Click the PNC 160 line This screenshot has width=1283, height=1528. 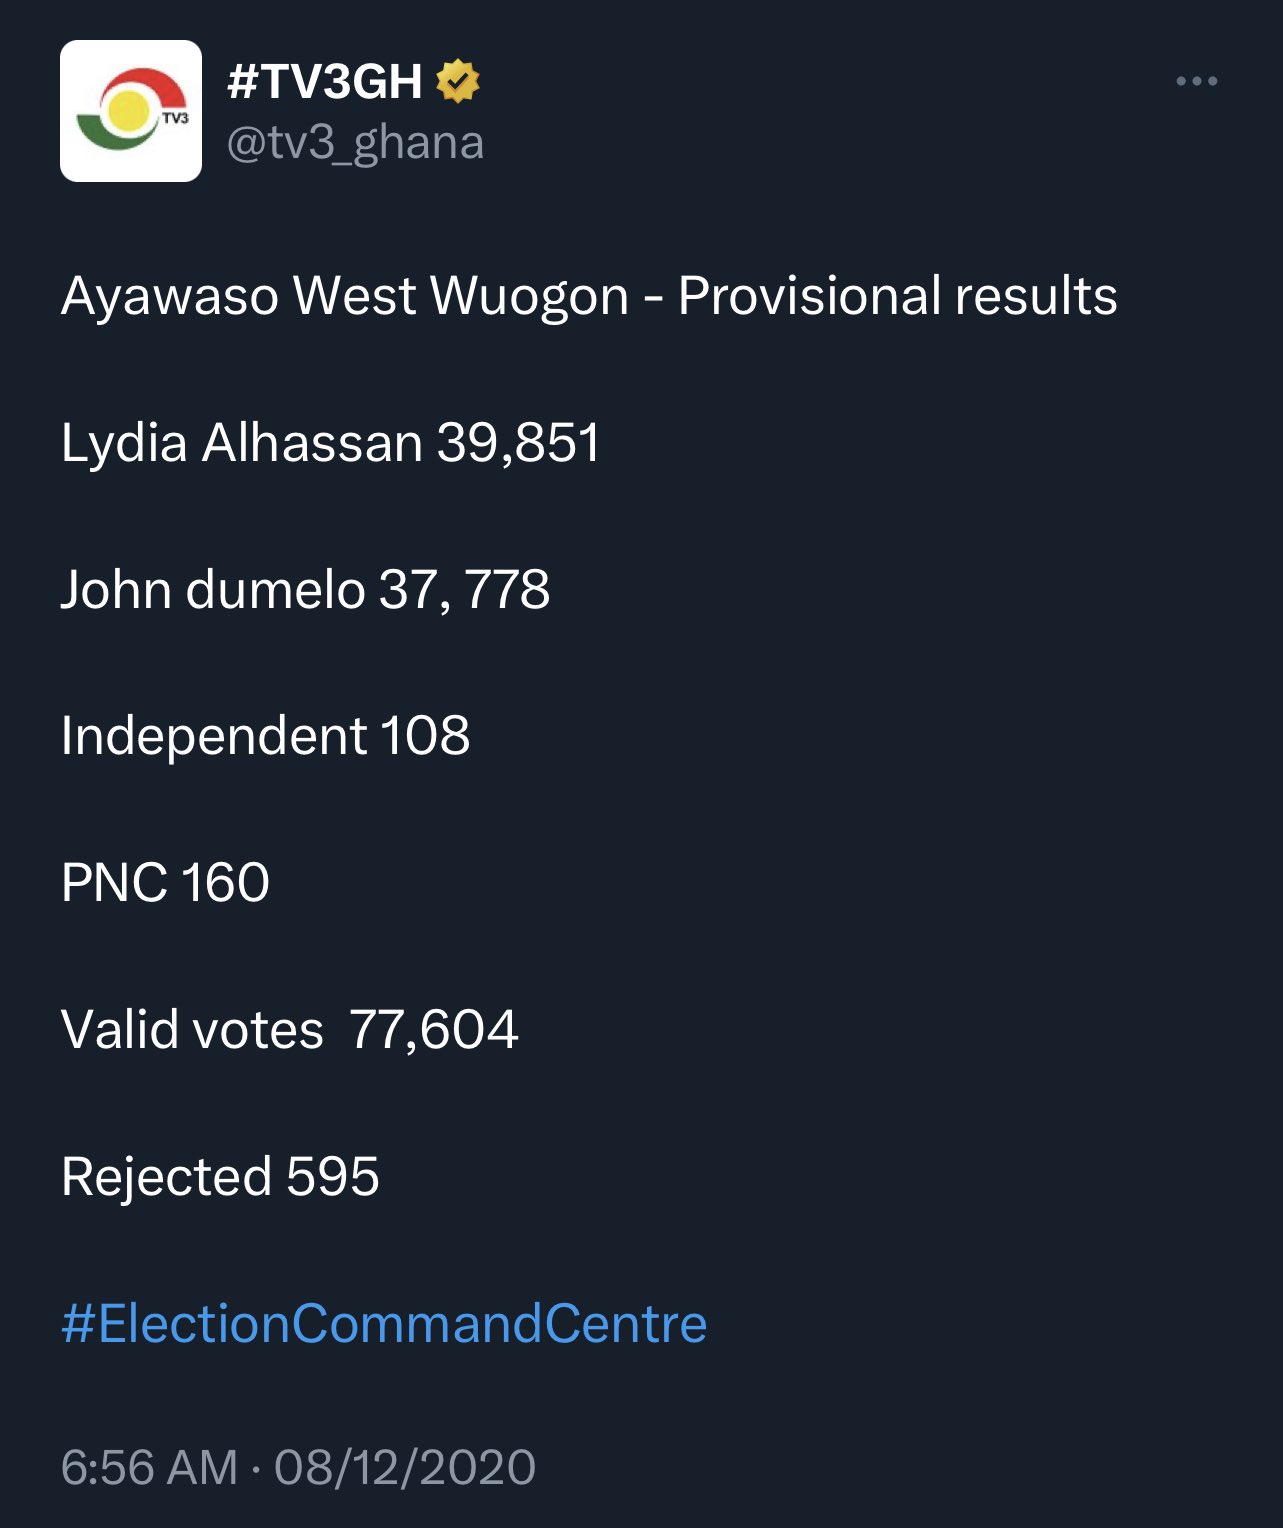[165, 883]
